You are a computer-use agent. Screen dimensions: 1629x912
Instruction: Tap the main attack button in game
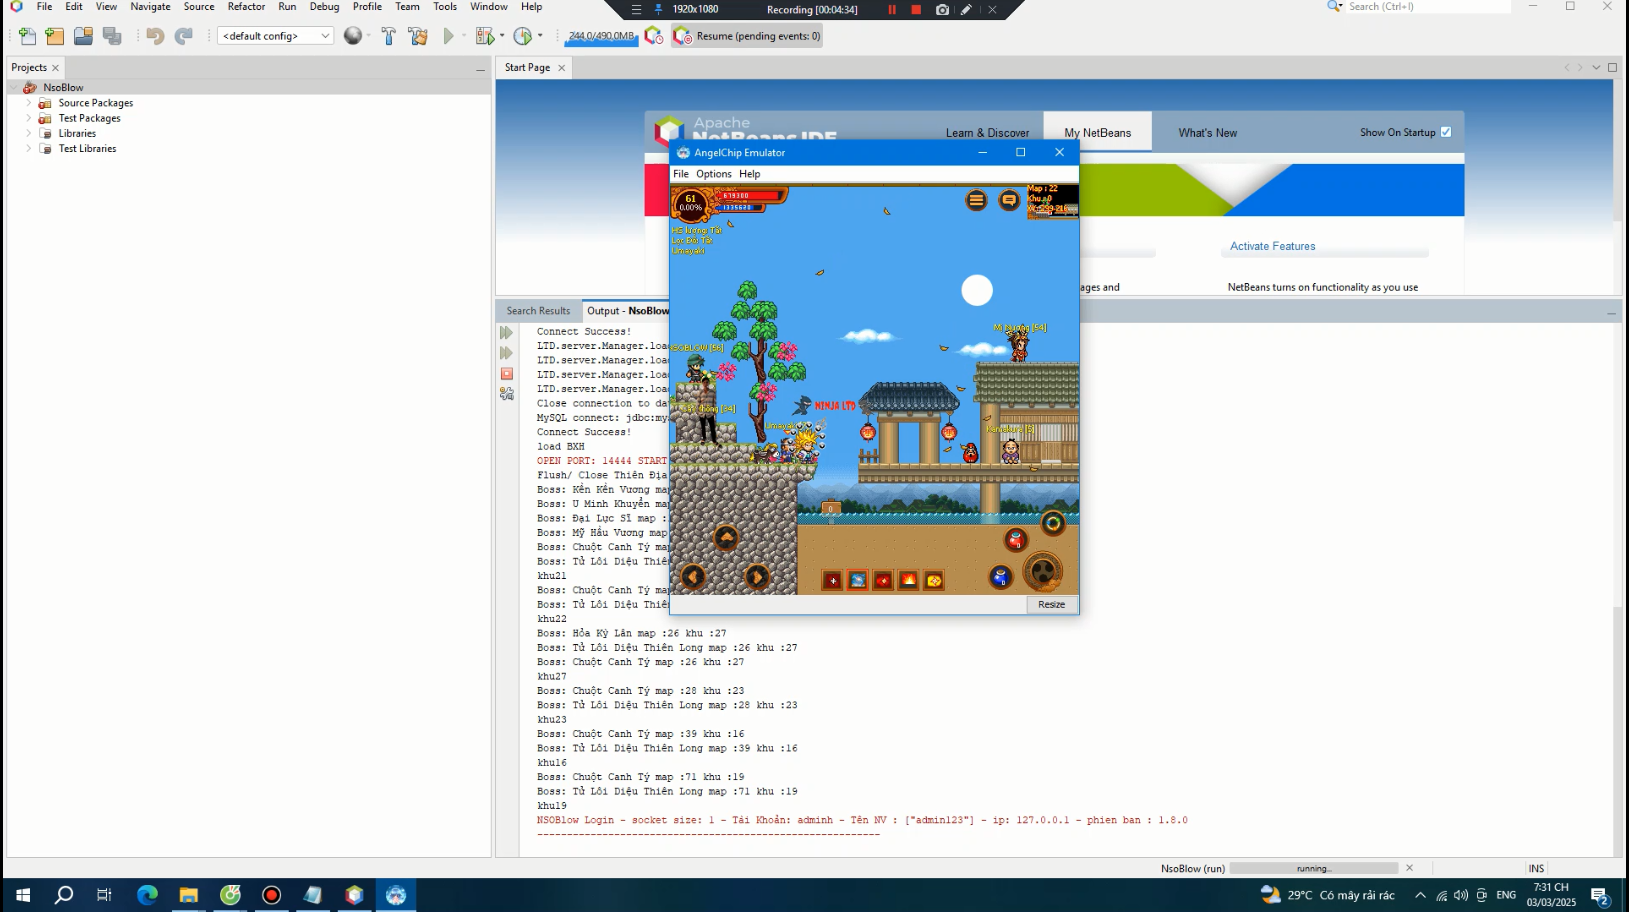click(x=1043, y=572)
